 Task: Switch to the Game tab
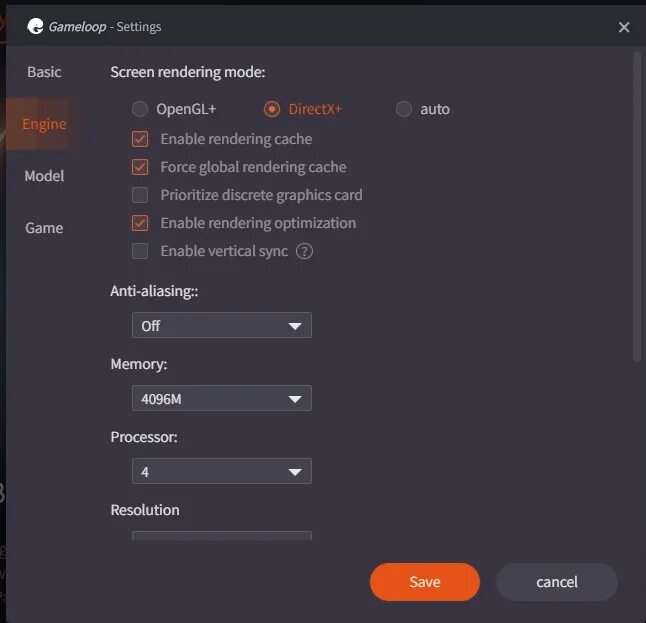(x=44, y=228)
